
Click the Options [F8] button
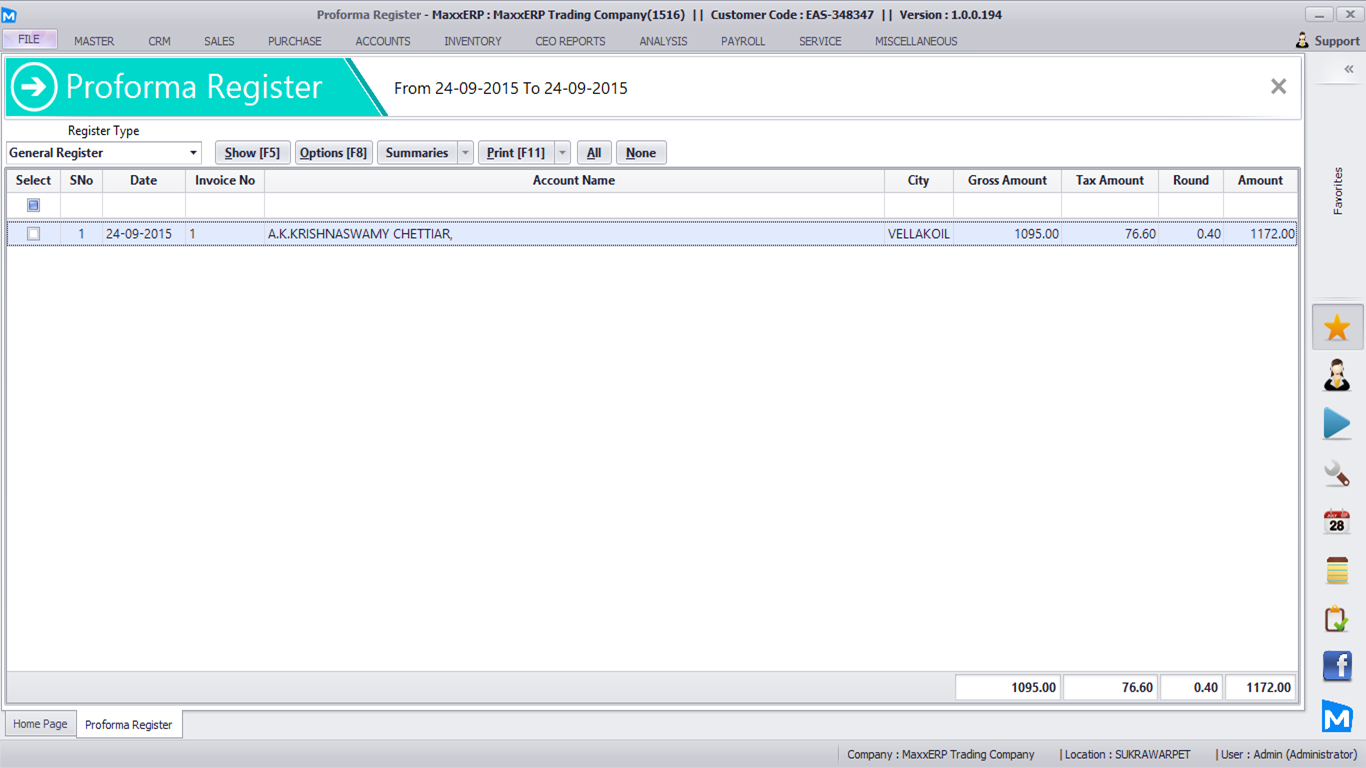(x=333, y=153)
